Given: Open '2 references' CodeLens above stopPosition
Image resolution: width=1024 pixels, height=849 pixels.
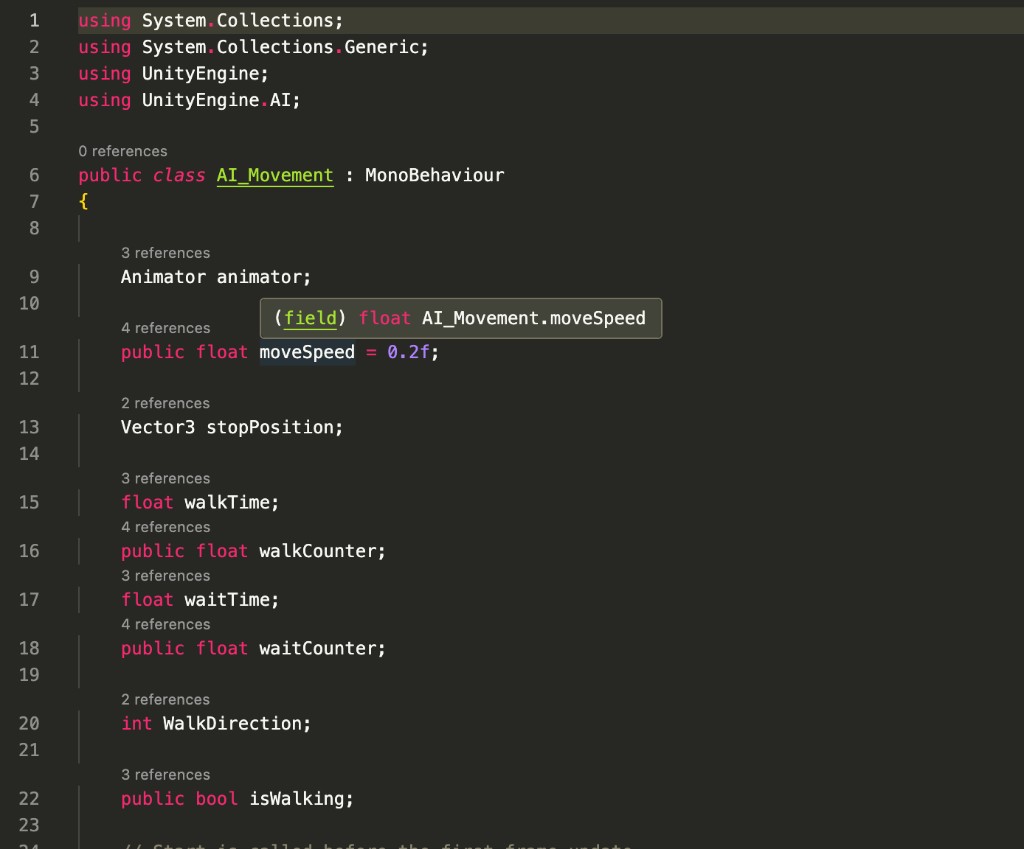Looking at the screenshot, I should tap(165, 403).
